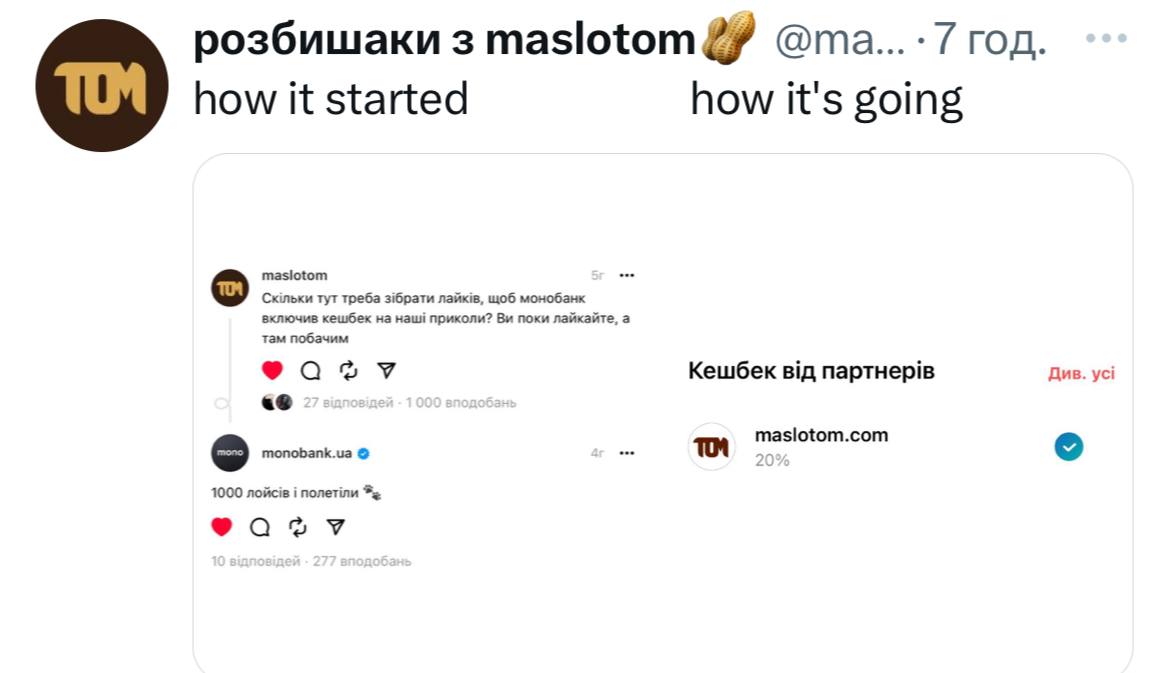
Task: Toggle the maslotom.com 20% cashback checkmark
Action: pyautogui.click(x=1068, y=446)
